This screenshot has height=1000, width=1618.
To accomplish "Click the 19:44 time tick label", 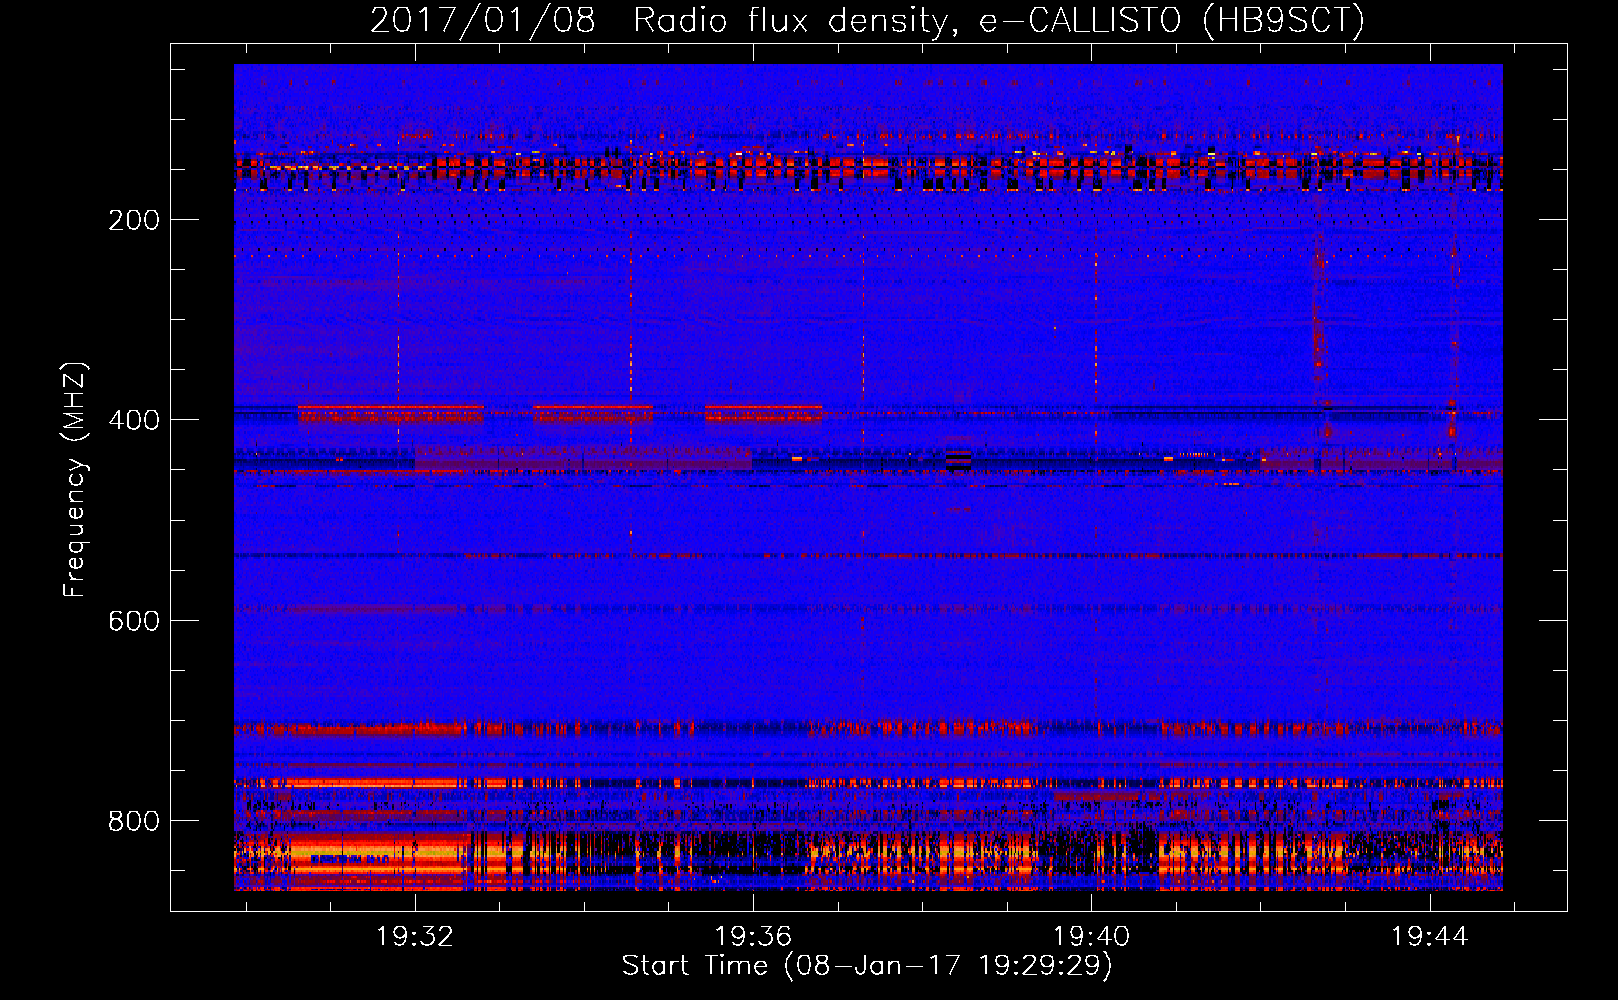I will 1430,936.
